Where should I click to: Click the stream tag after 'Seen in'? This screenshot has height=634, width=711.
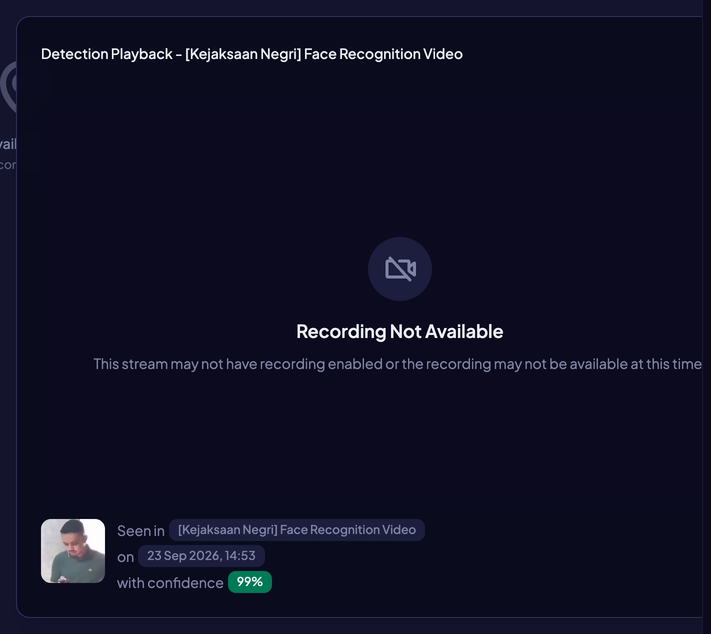297,530
